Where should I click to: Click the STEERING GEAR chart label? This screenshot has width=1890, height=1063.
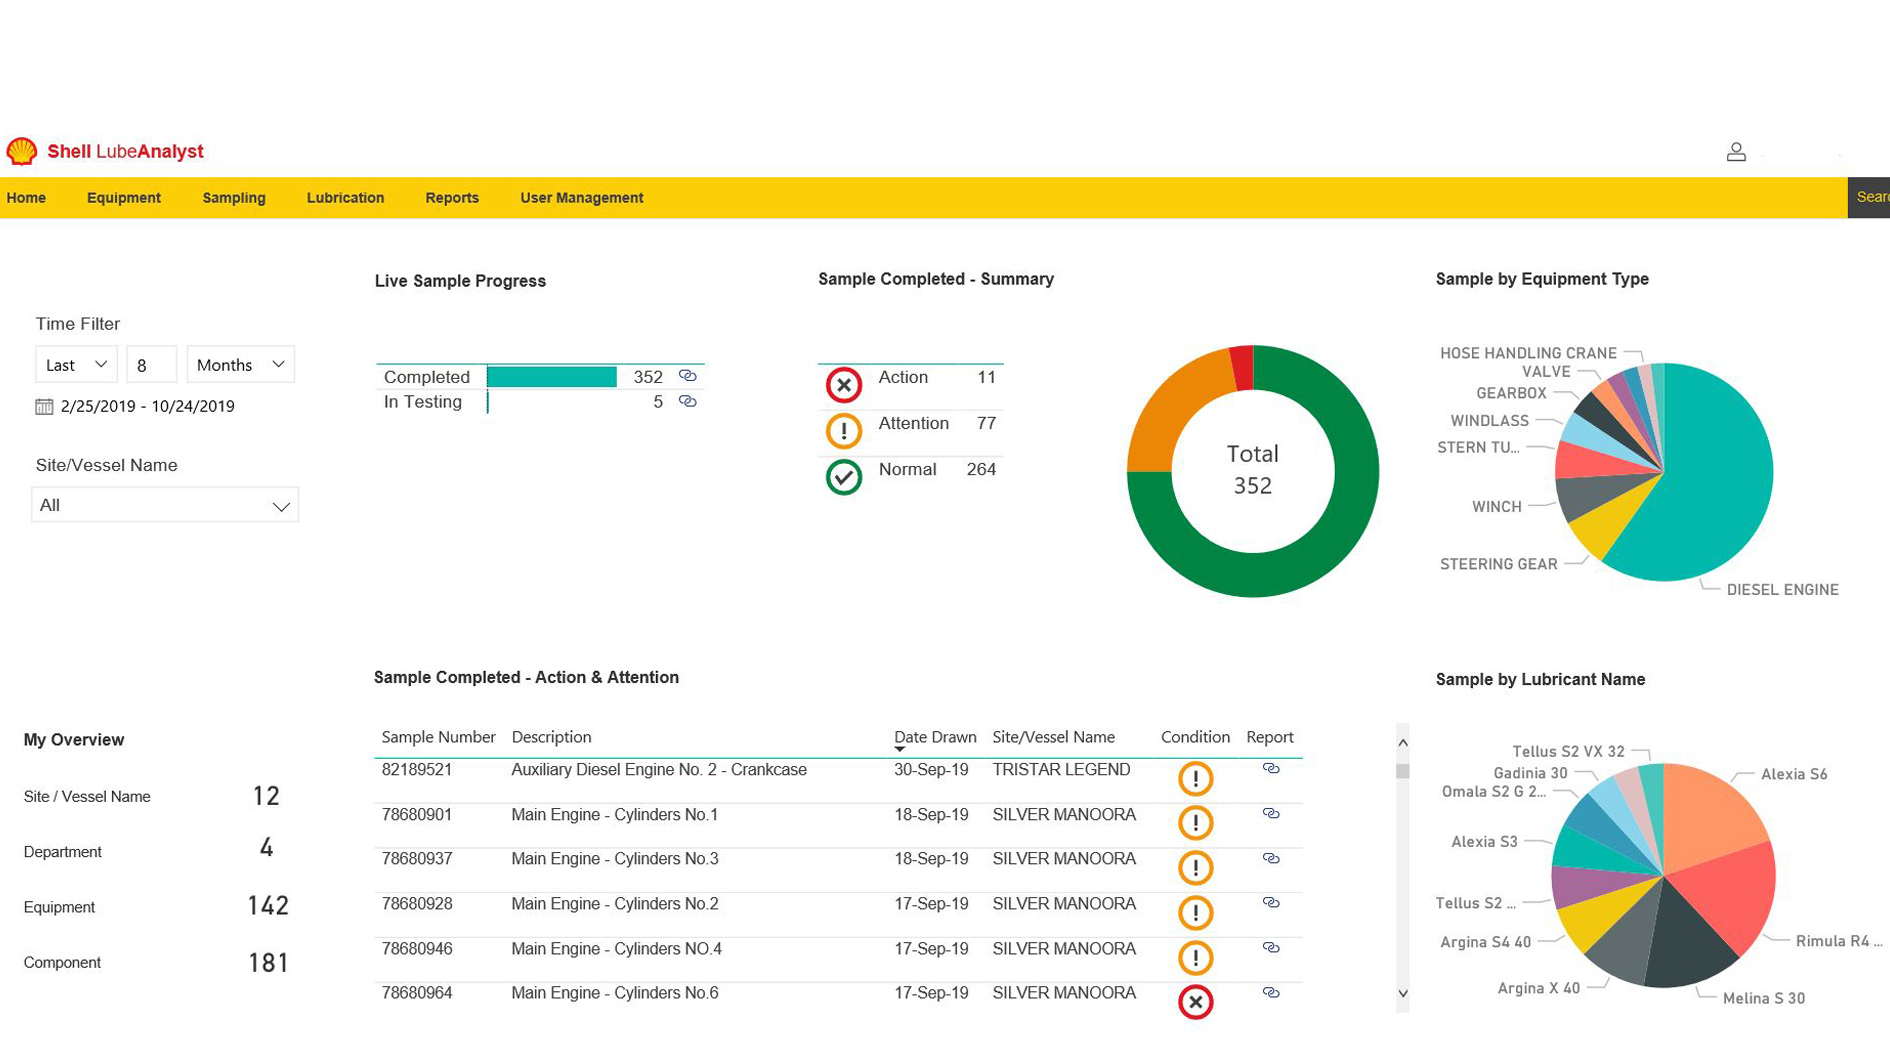click(1498, 565)
